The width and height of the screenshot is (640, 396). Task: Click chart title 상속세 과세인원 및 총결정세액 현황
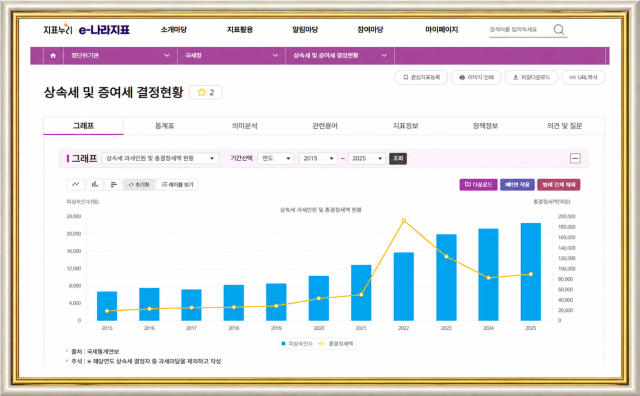(x=320, y=210)
